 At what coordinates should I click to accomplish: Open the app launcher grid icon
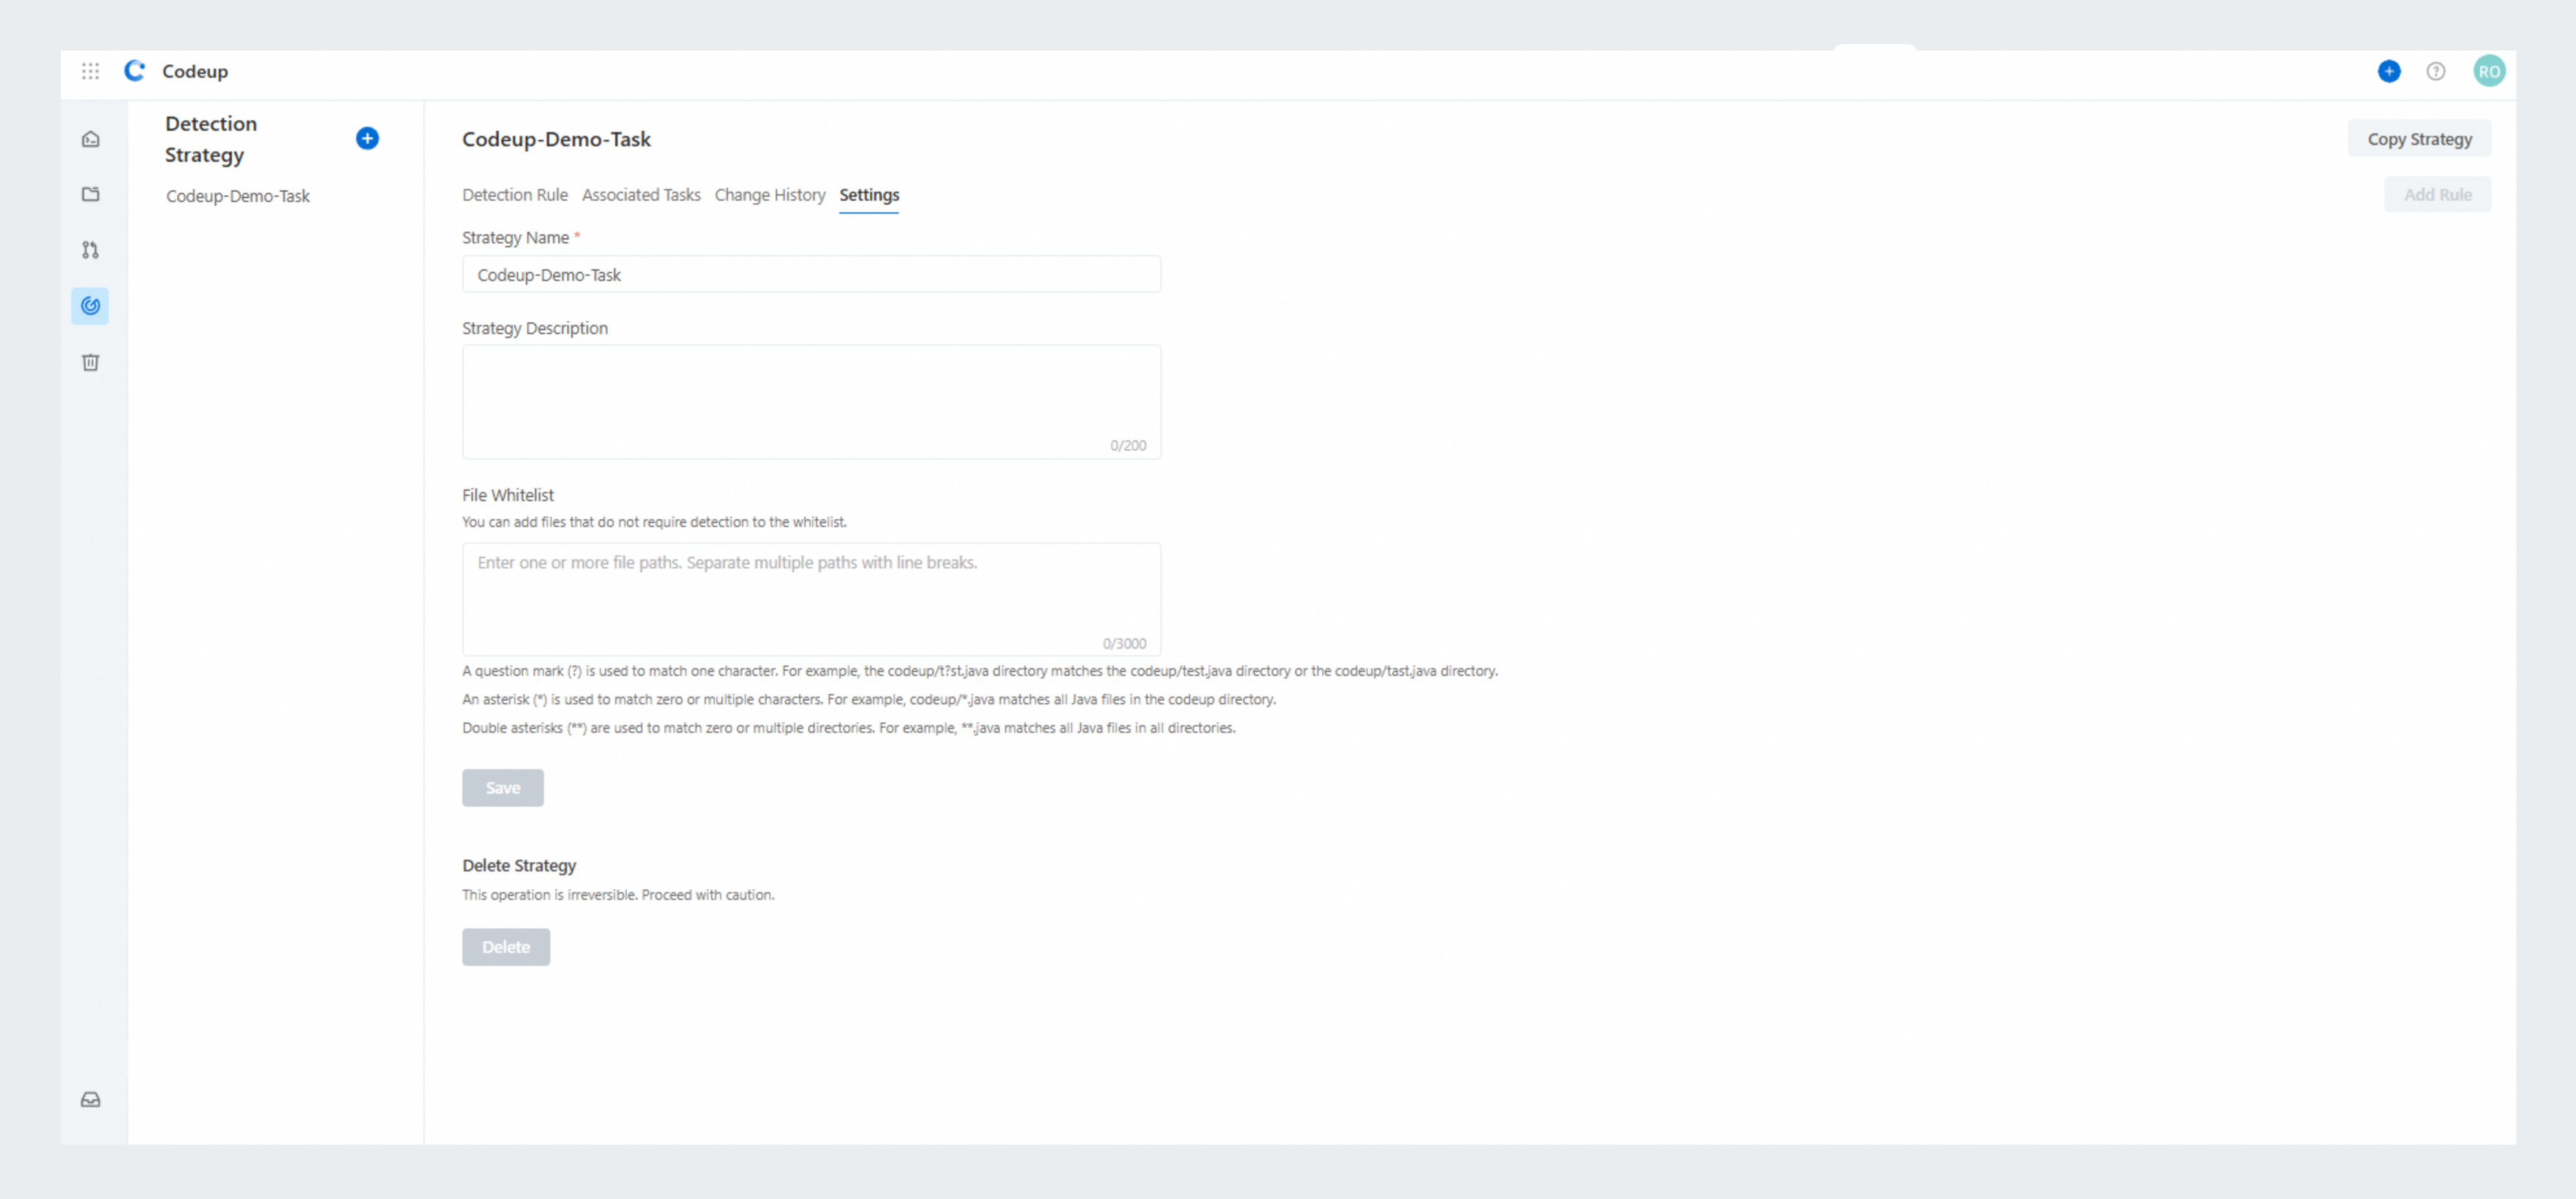(90, 71)
